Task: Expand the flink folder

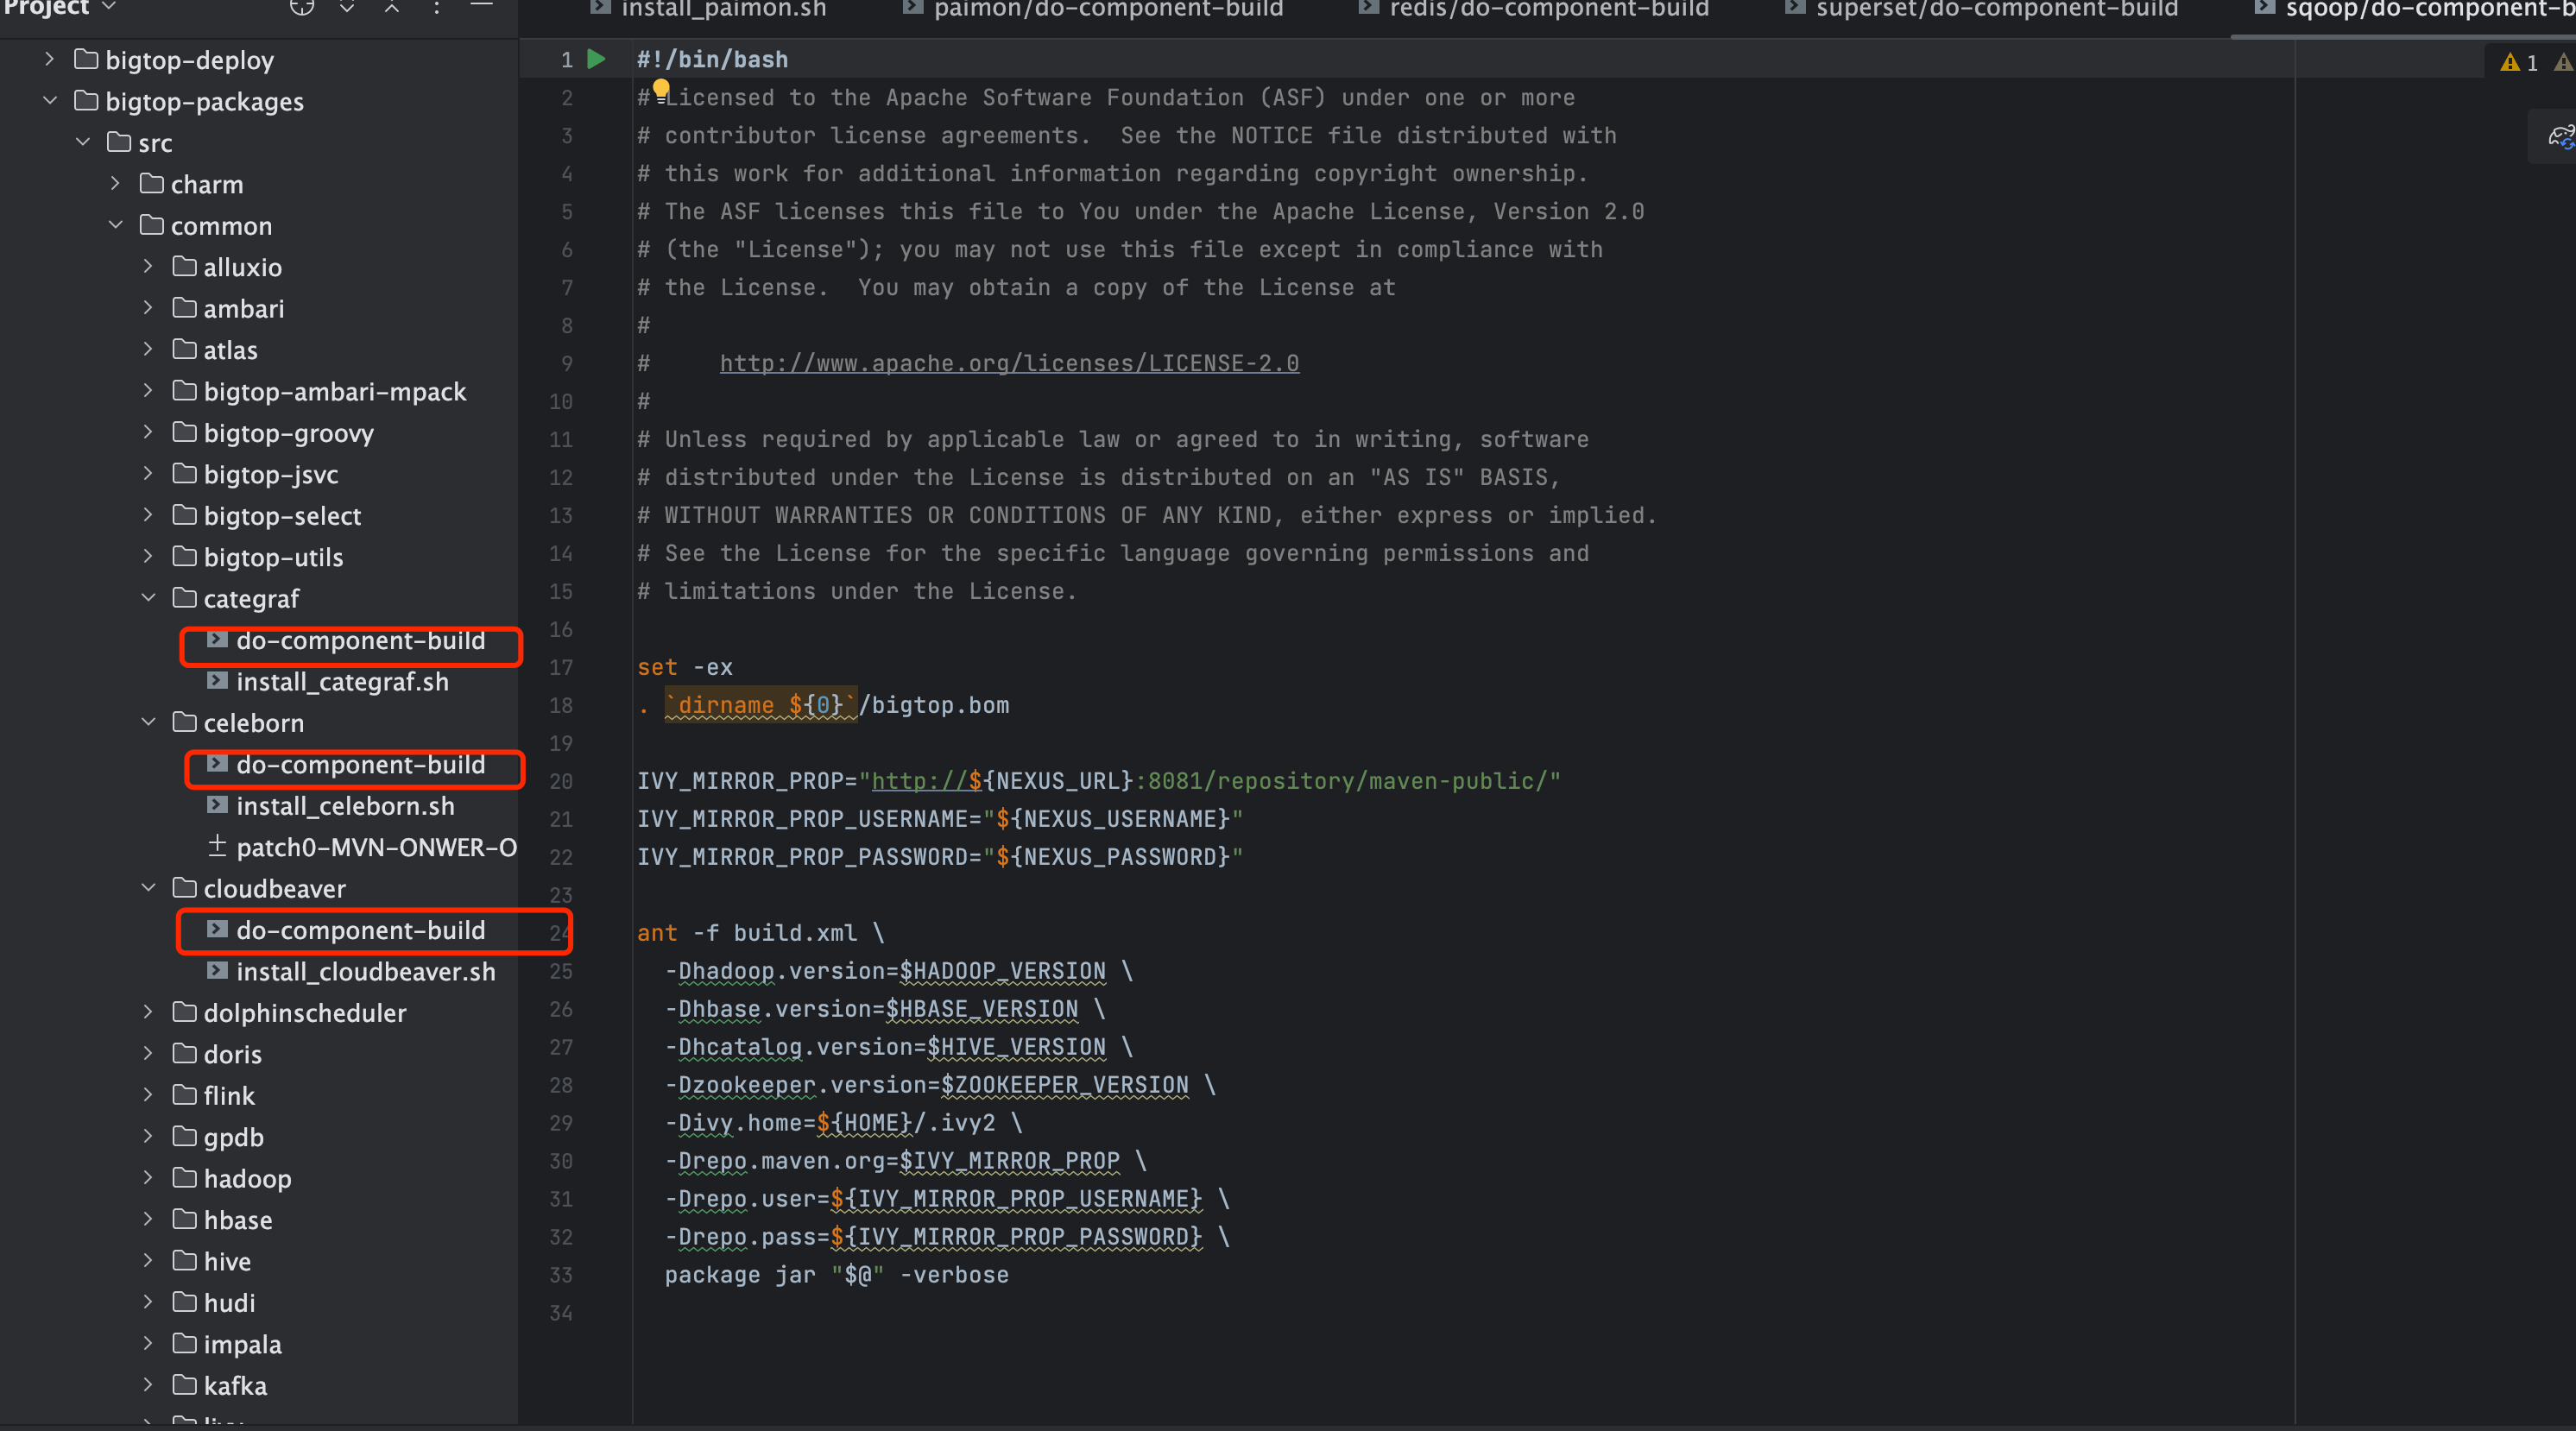Action: [x=148, y=1095]
